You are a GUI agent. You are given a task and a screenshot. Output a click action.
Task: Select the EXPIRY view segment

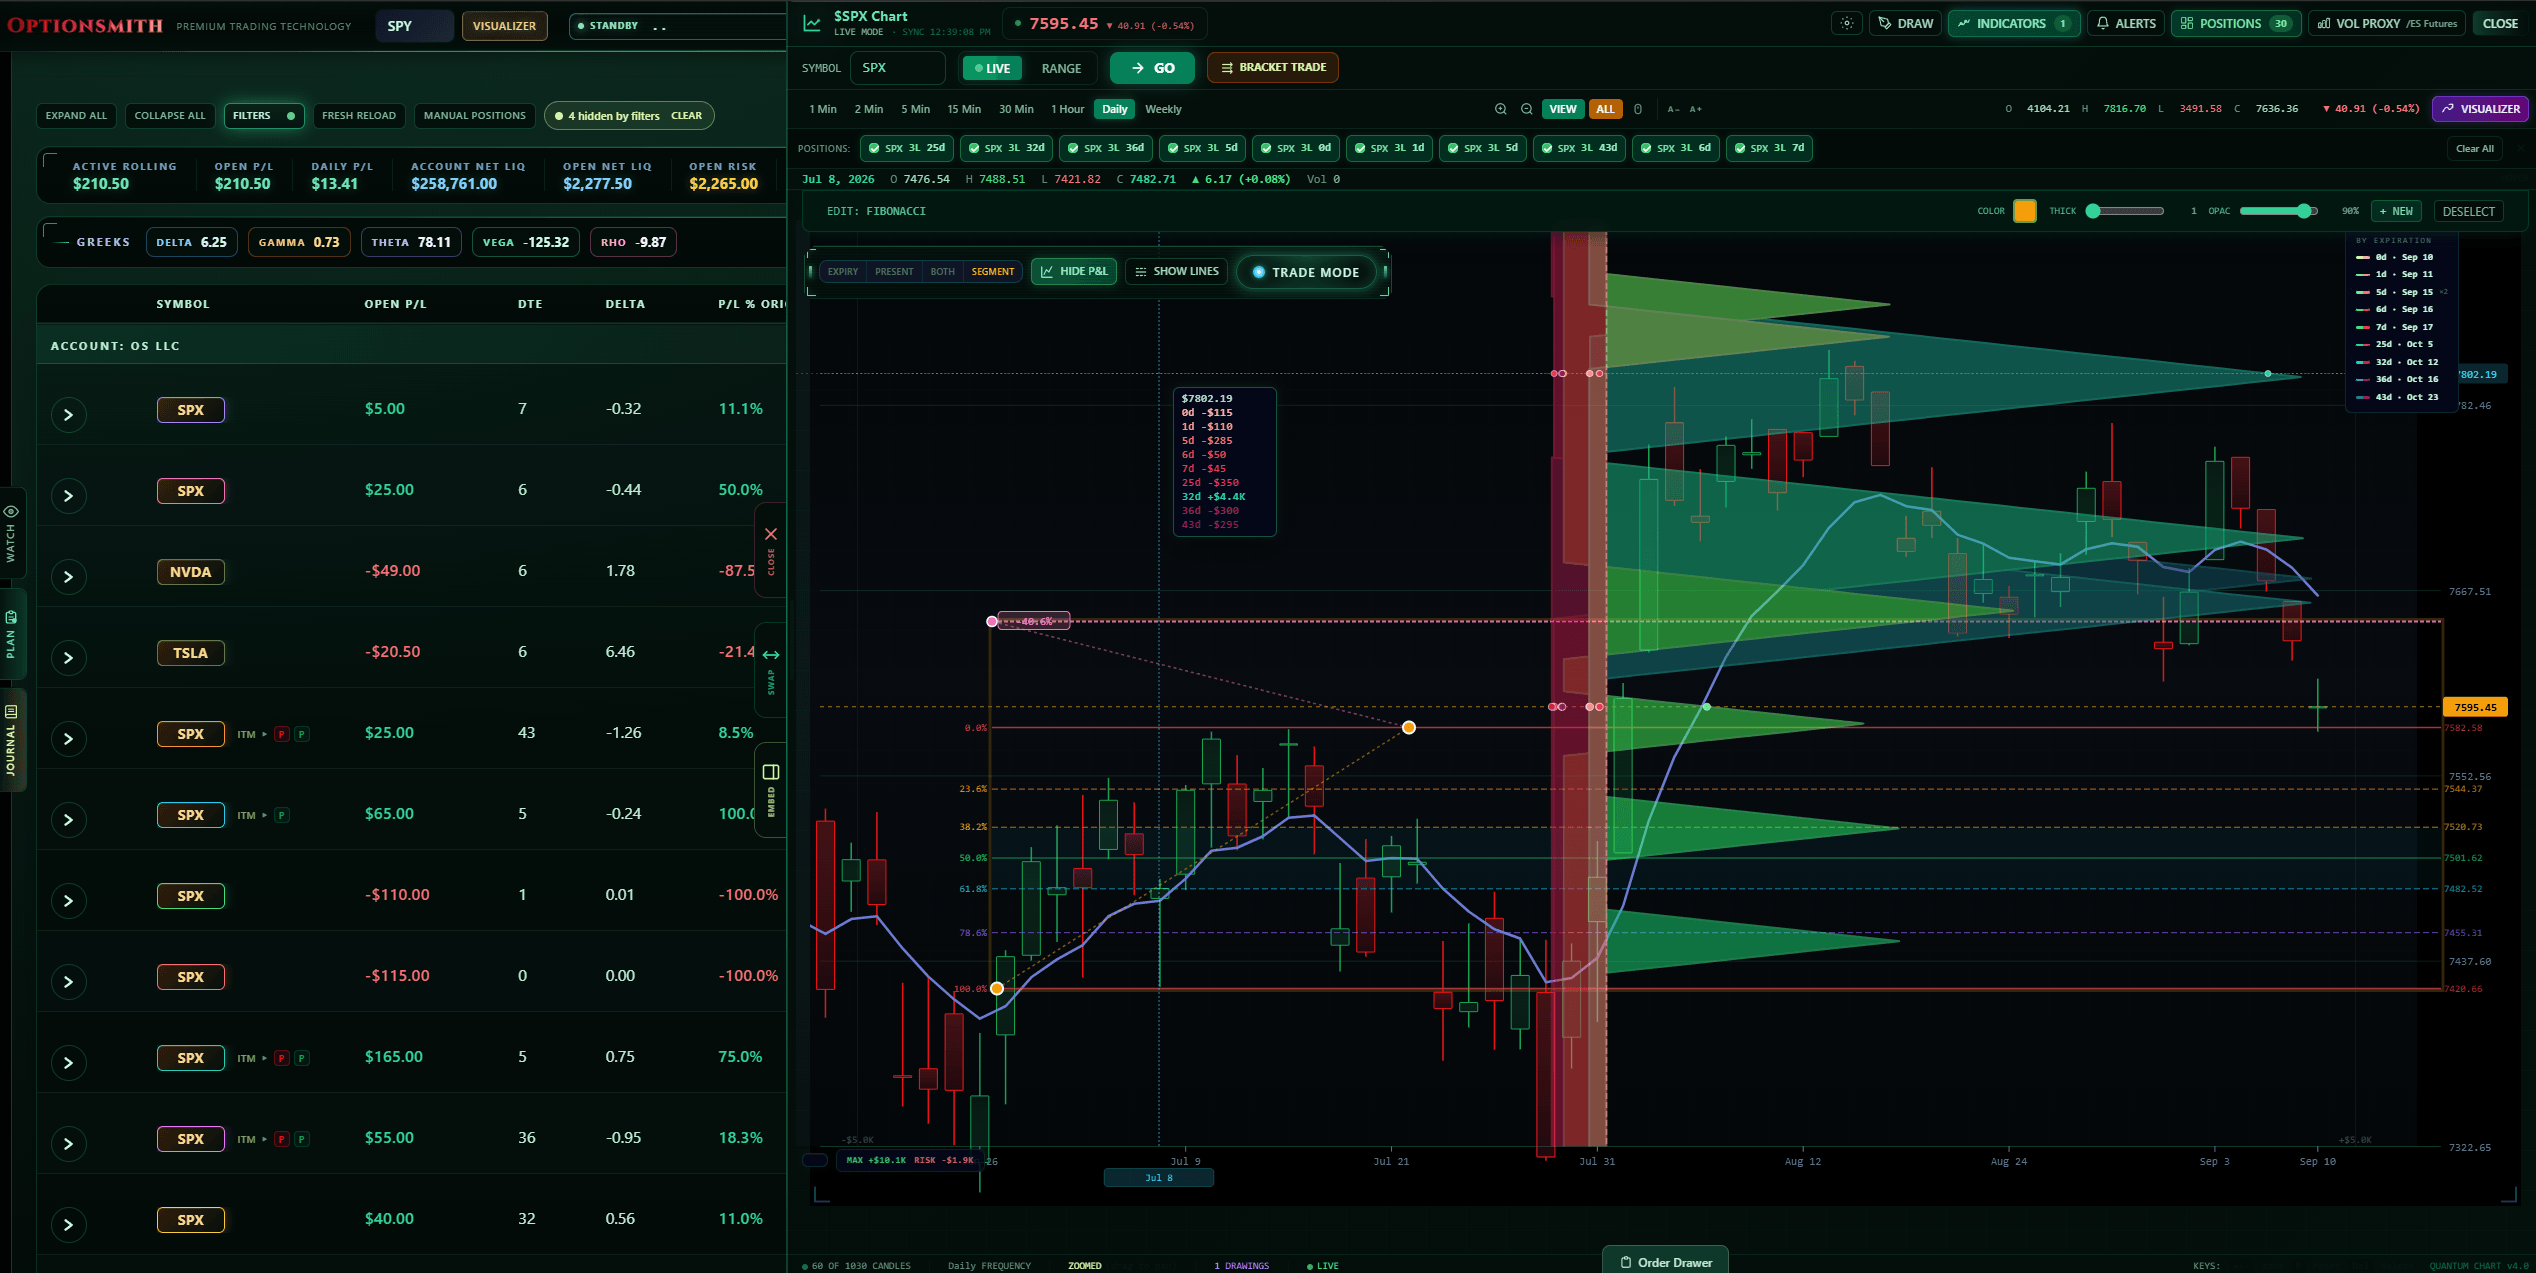point(843,272)
